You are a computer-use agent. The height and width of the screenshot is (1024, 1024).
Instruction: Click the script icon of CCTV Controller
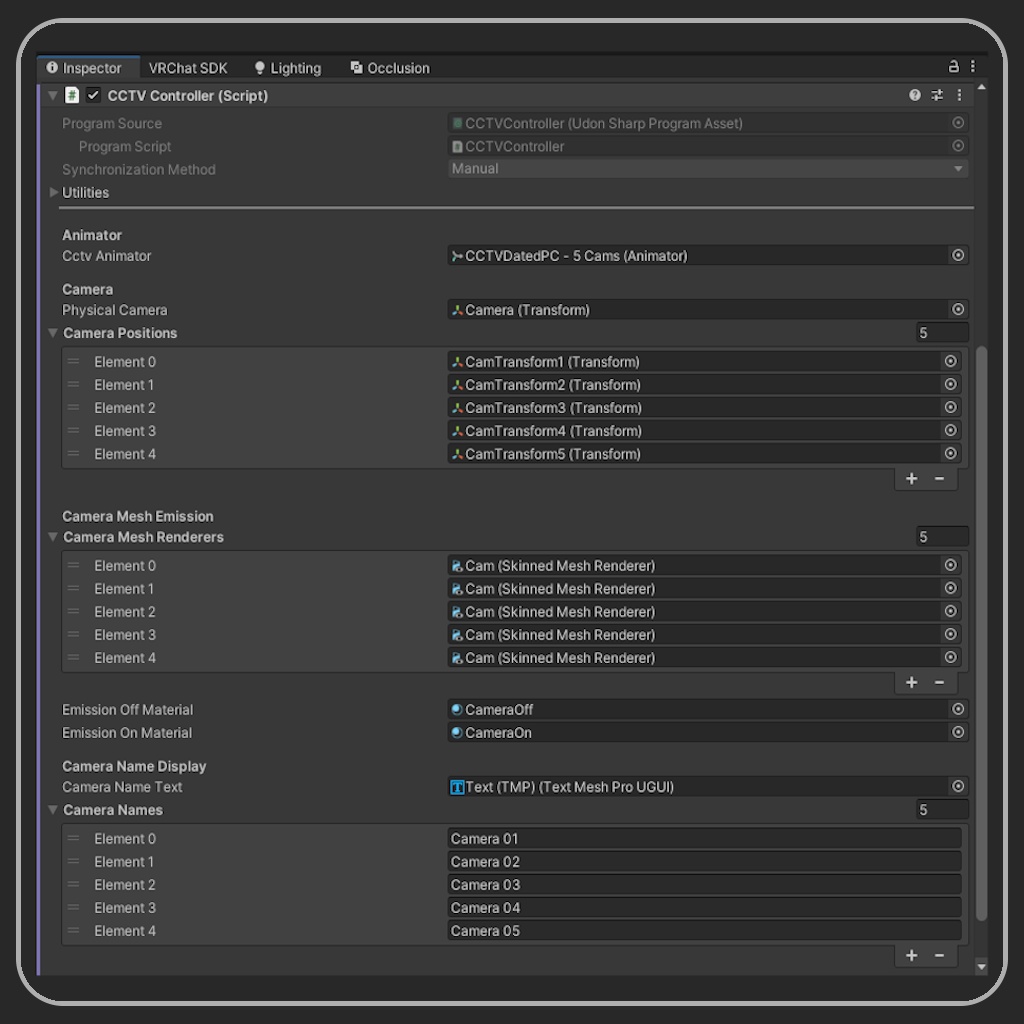pyautogui.click(x=72, y=95)
